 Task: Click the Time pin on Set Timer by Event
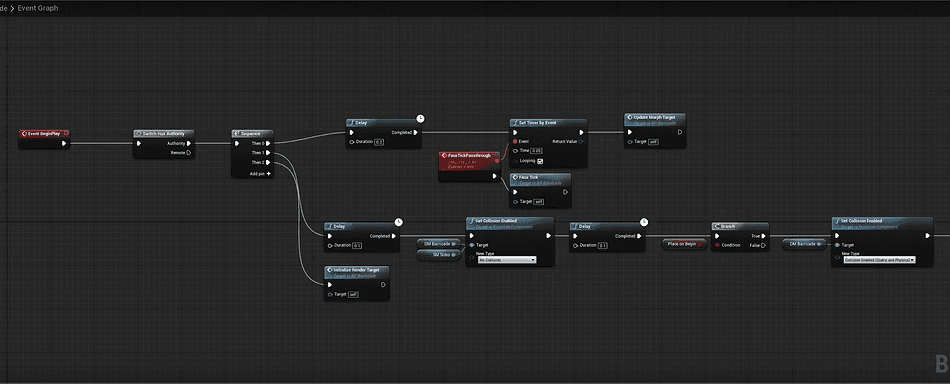(516, 150)
